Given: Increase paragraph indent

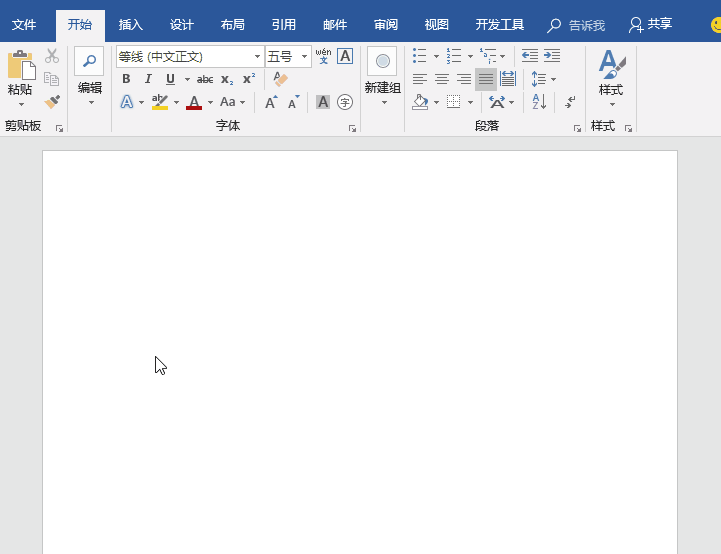Looking at the screenshot, I should tap(552, 56).
